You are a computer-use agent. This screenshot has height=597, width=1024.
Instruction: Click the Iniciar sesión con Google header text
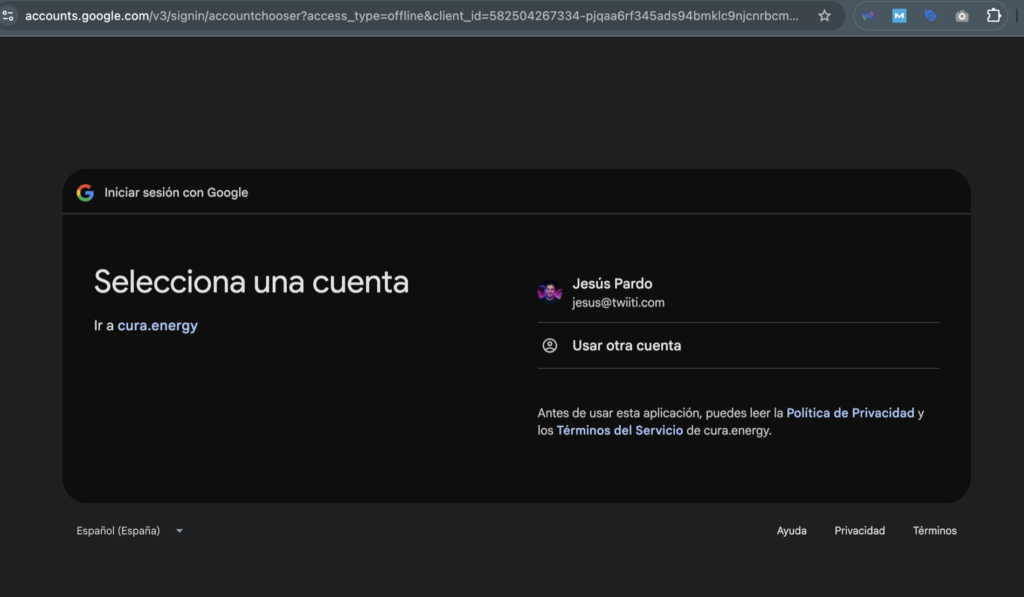[176, 193]
